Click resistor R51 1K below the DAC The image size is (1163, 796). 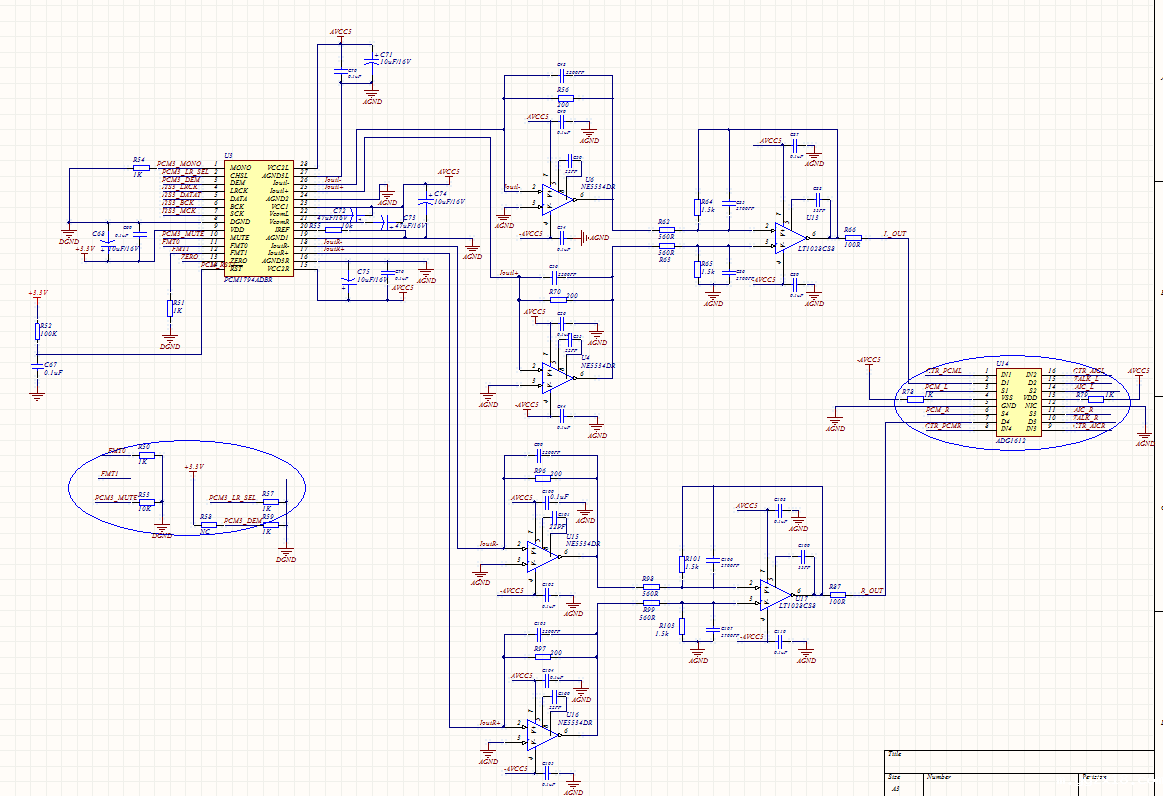(169, 307)
